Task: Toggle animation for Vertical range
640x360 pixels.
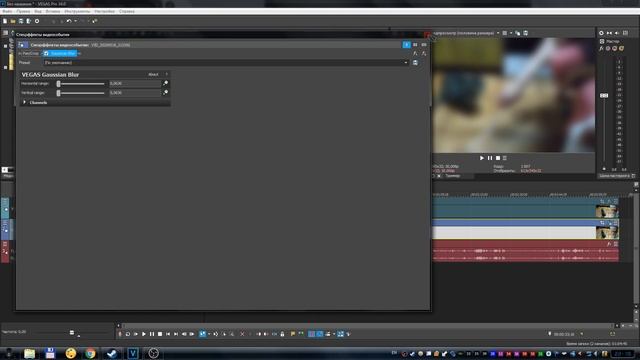Action: coord(165,93)
